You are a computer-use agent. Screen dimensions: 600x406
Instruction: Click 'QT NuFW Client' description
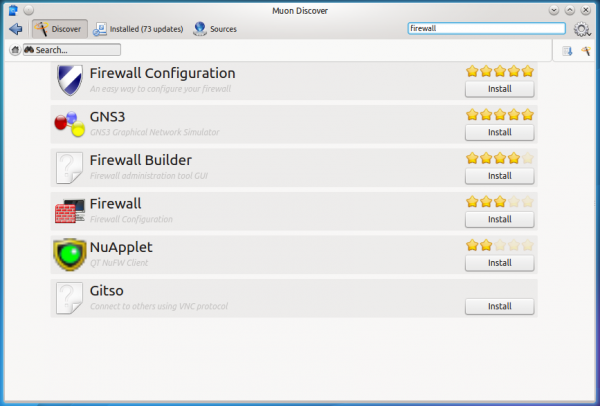pos(119,263)
